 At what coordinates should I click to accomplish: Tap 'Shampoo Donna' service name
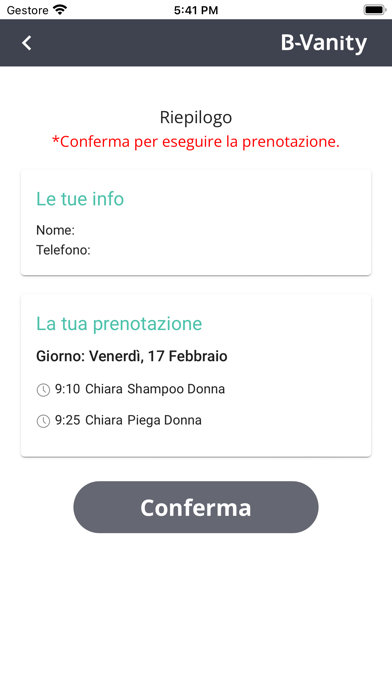point(176,389)
